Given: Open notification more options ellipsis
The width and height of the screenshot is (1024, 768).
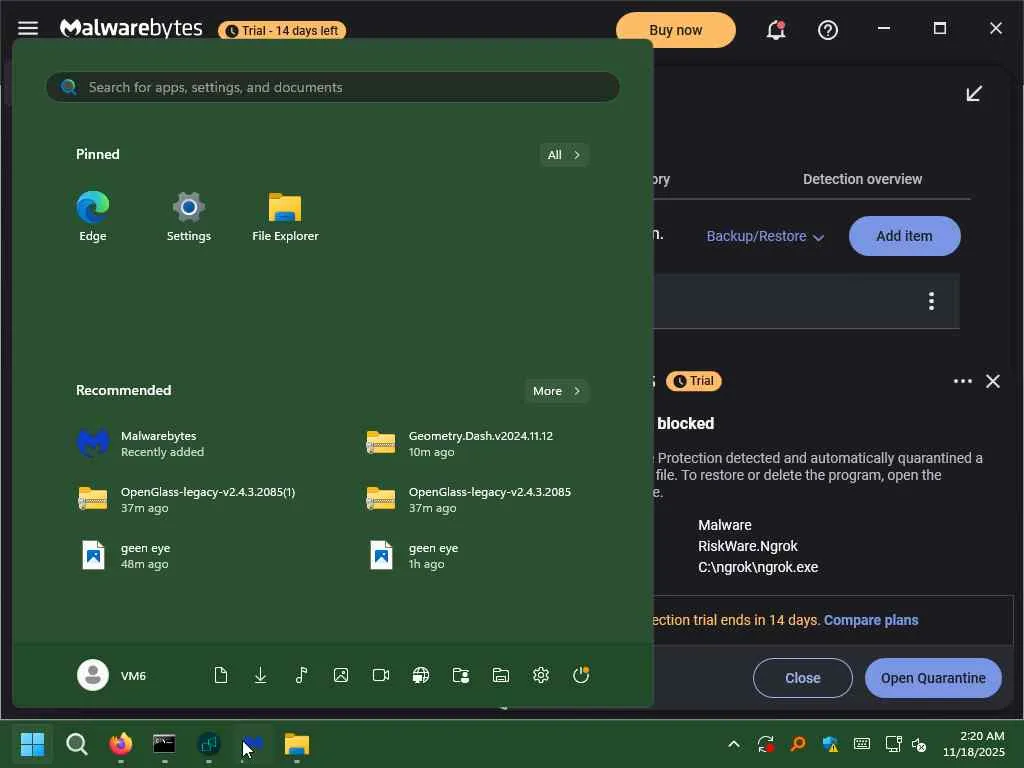Looking at the screenshot, I should click(963, 381).
